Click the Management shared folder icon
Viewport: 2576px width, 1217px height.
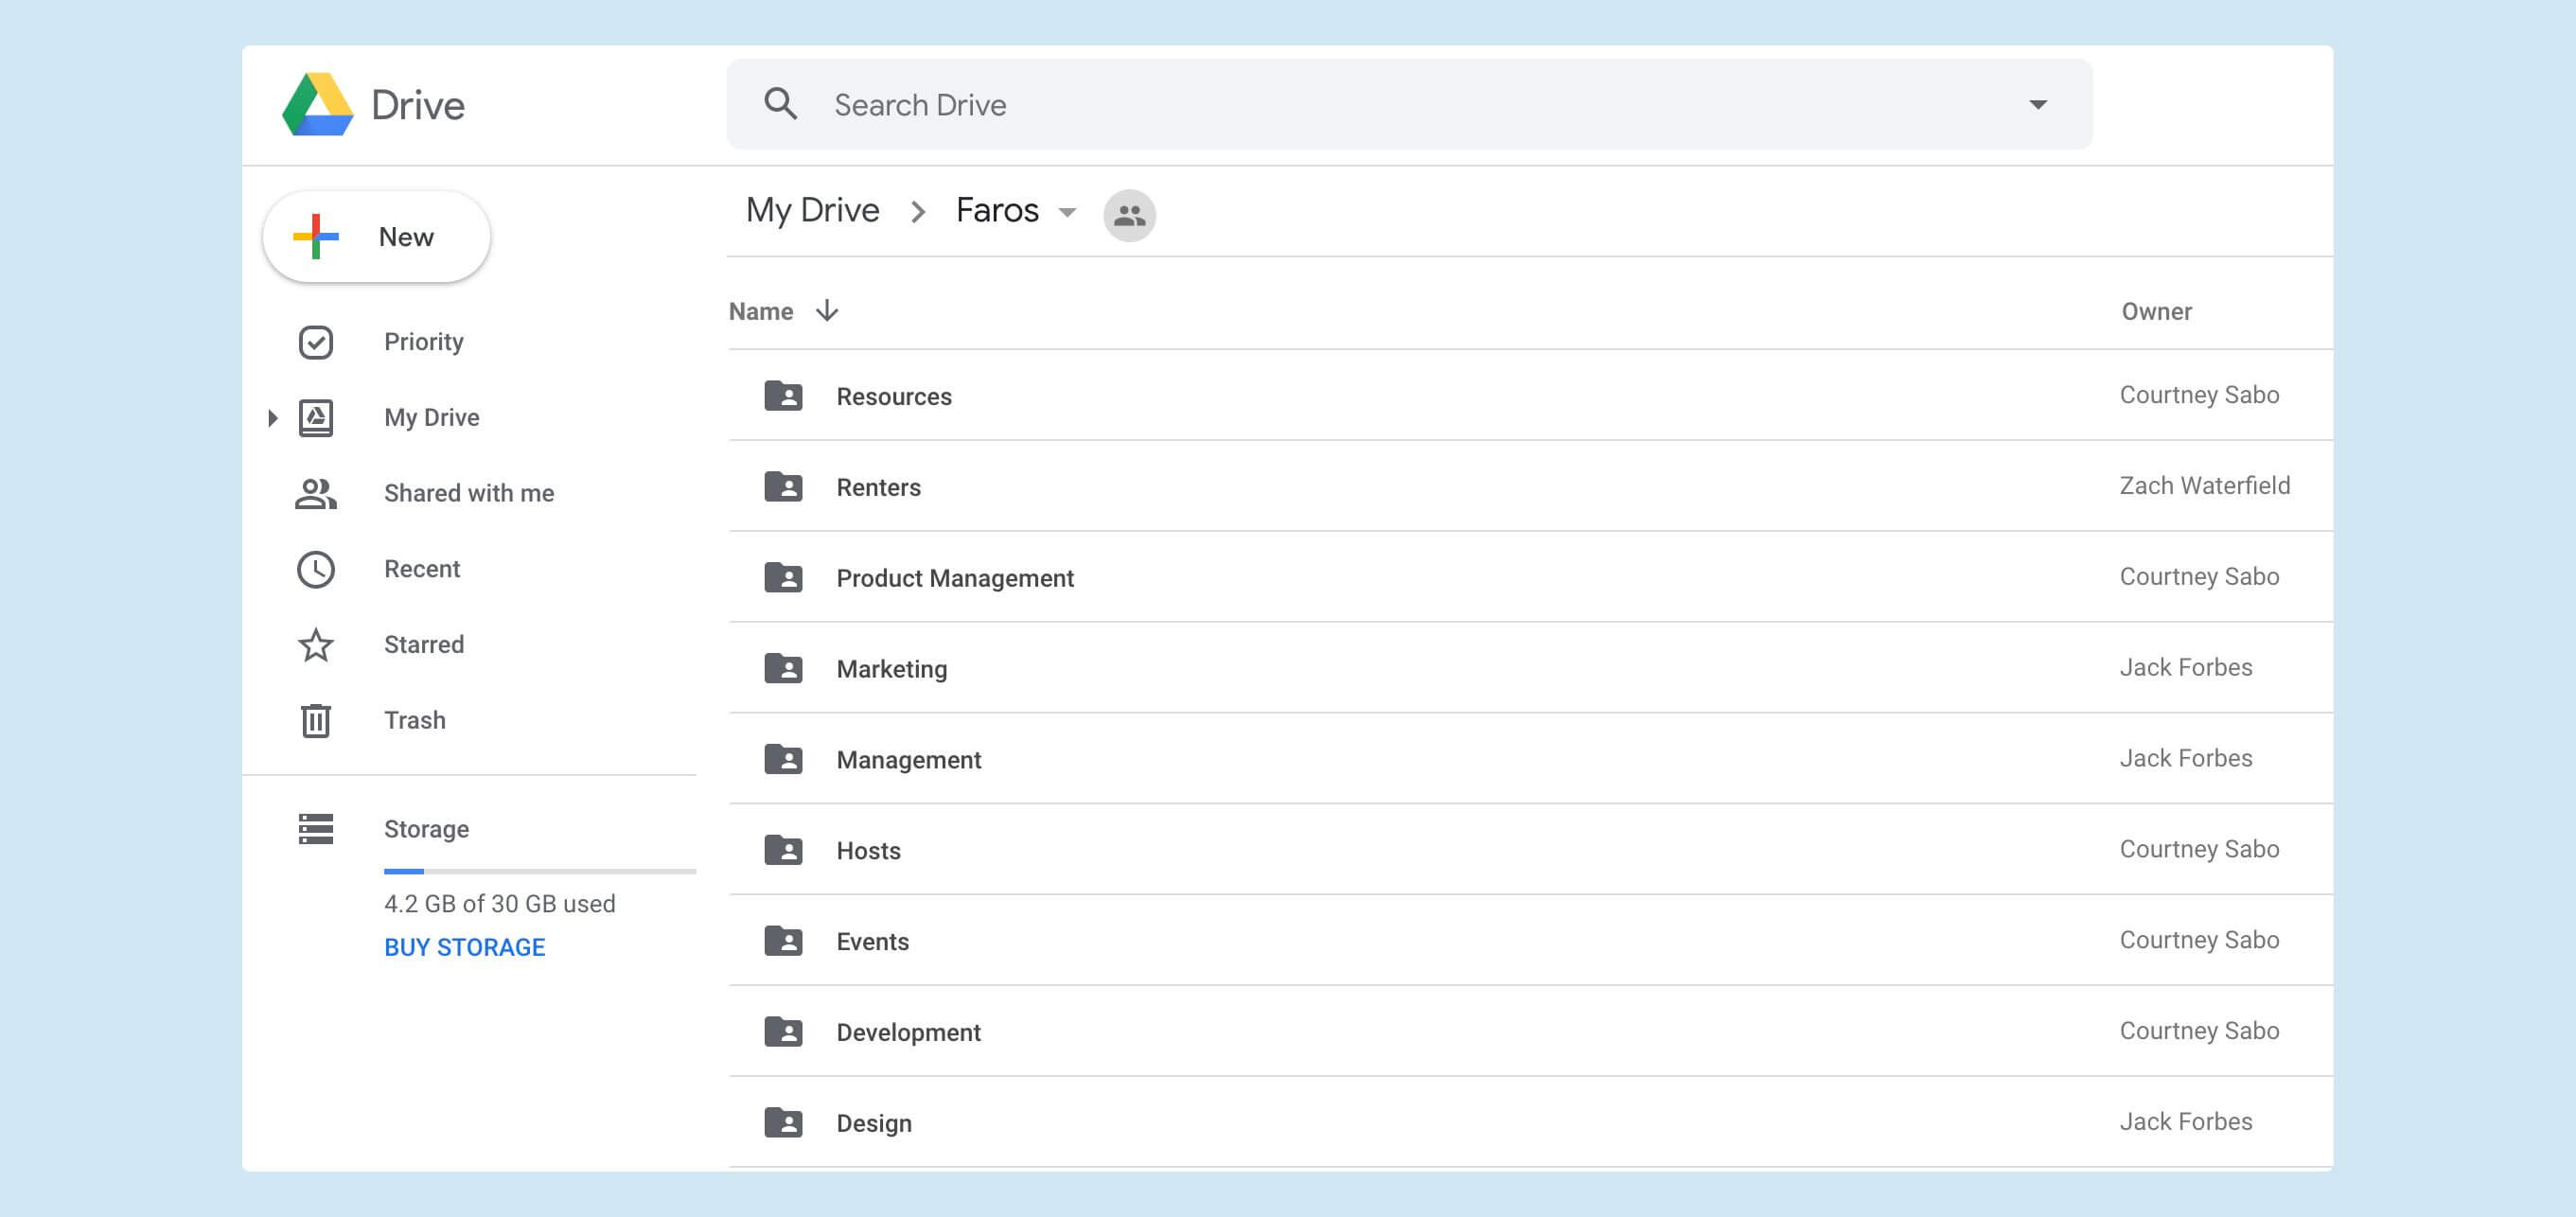(783, 760)
